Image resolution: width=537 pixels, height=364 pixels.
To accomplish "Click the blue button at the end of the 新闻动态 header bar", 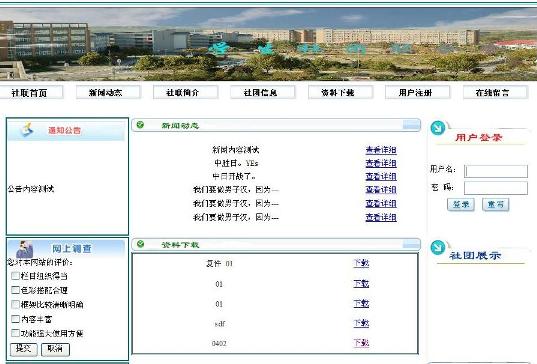I will (411, 125).
